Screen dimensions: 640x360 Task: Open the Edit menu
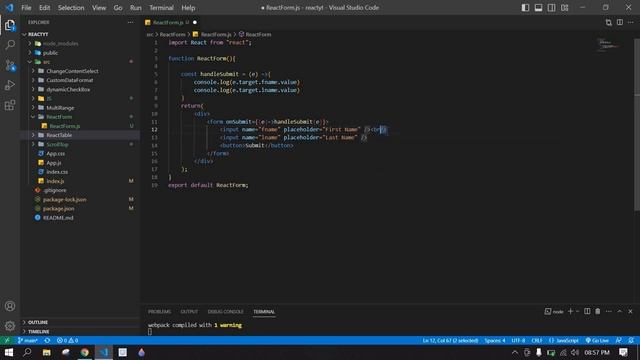tap(44, 8)
